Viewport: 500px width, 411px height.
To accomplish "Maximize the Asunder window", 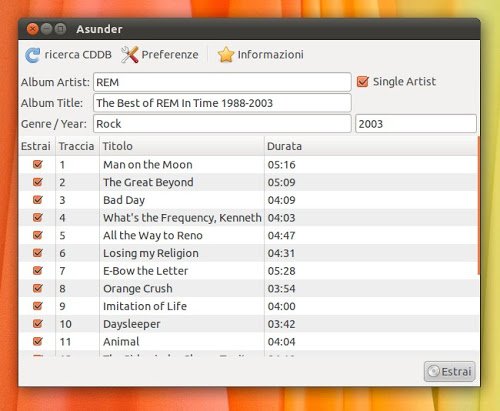I will (60, 29).
